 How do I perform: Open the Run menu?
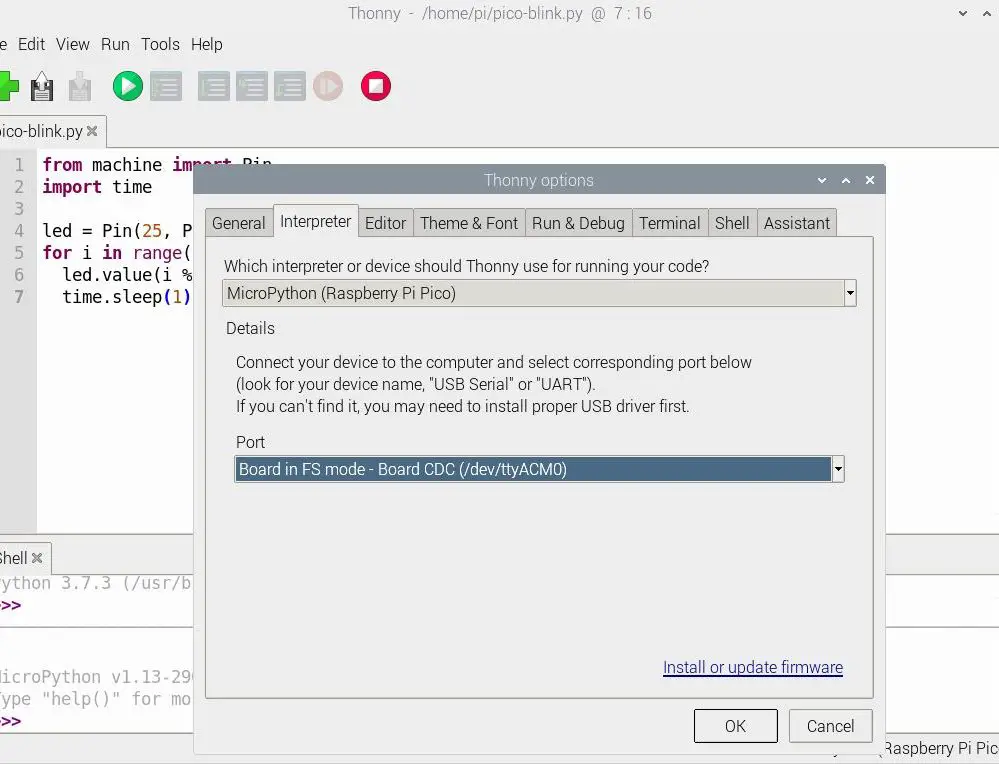click(x=115, y=44)
